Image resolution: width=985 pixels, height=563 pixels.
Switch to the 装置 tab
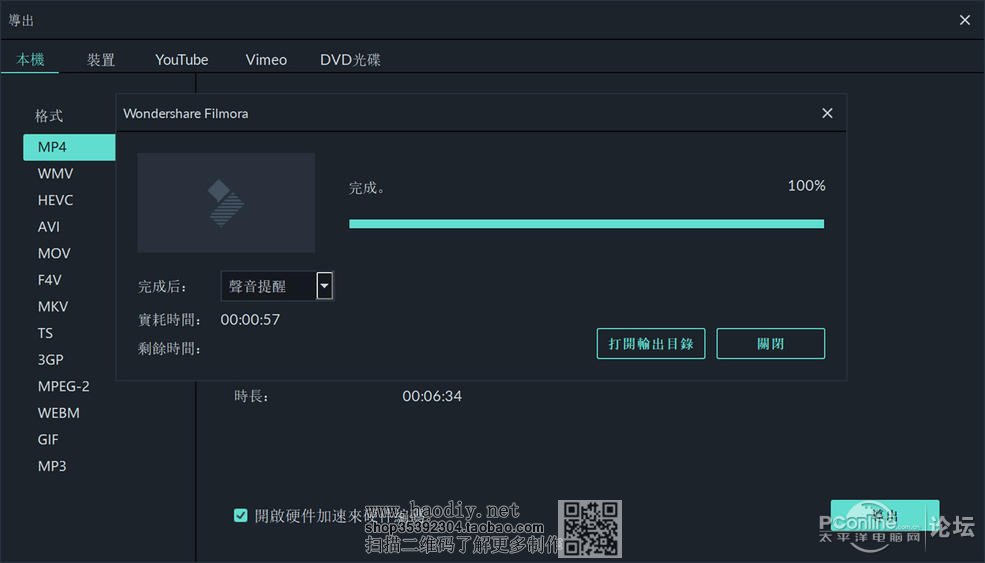101,59
